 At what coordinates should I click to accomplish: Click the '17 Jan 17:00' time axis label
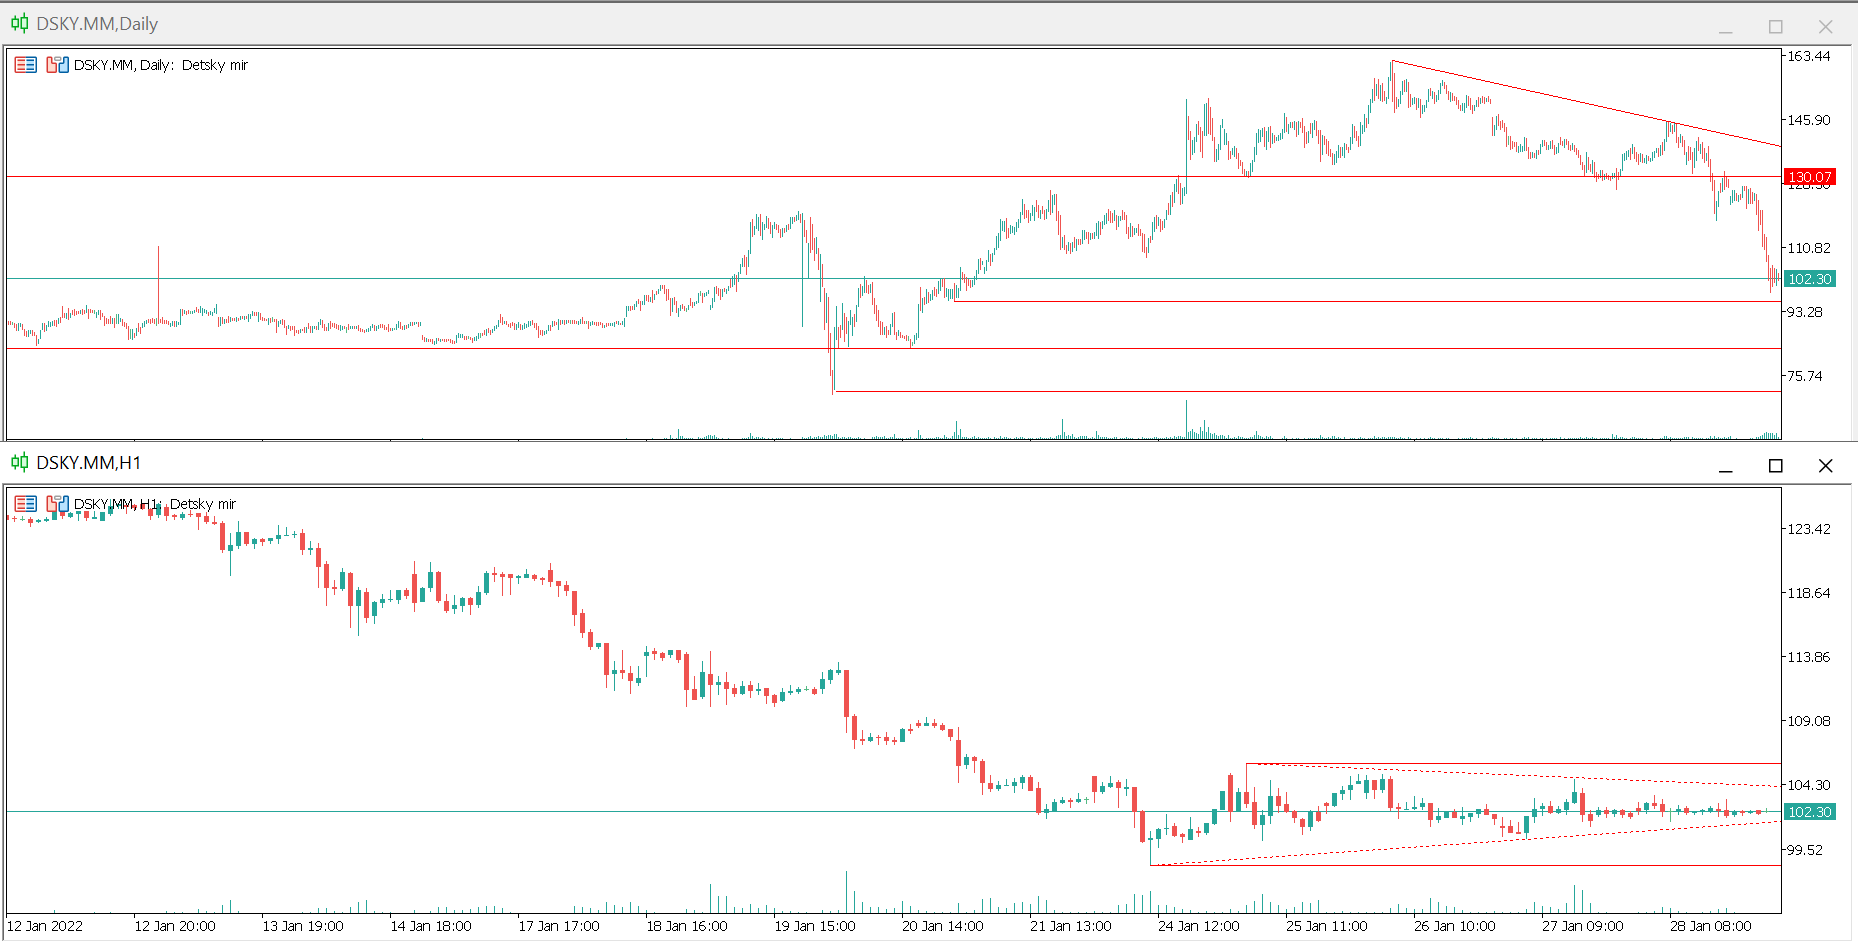[x=559, y=926]
